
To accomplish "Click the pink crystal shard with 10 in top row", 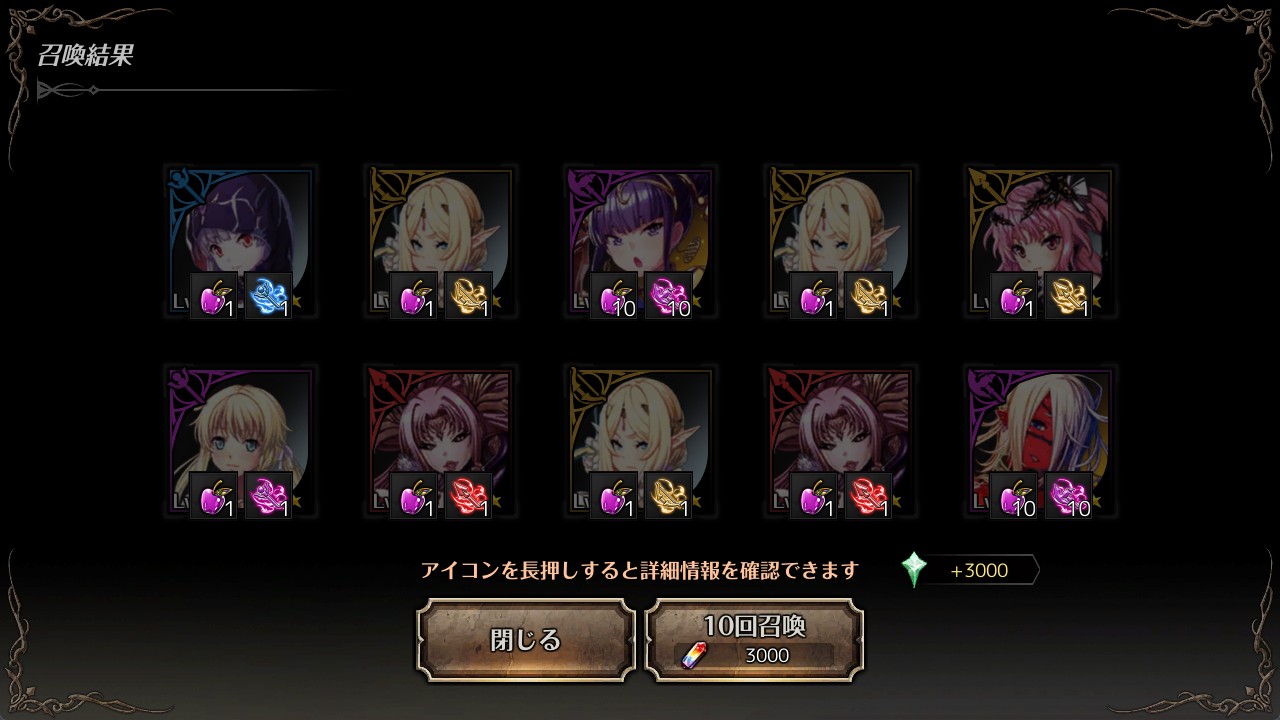I will click(668, 296).
